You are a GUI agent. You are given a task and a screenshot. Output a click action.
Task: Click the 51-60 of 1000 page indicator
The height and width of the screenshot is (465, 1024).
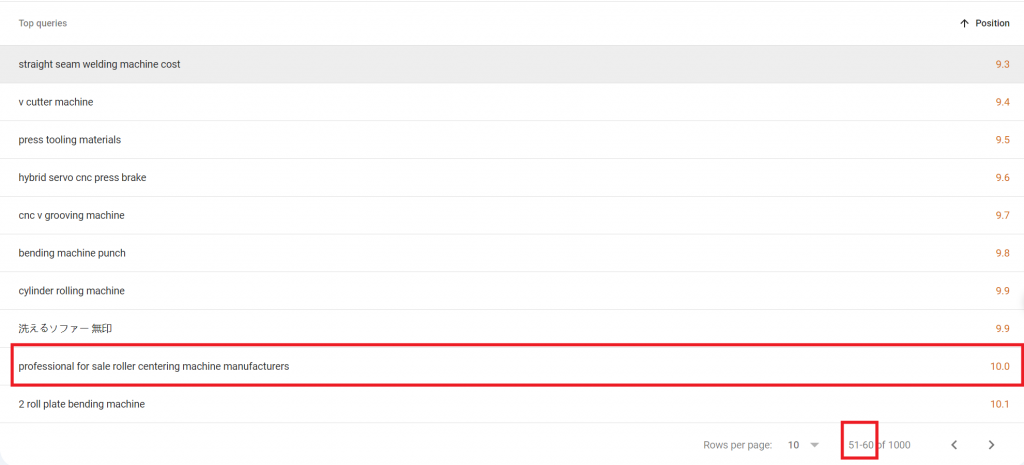click(879, 445)
